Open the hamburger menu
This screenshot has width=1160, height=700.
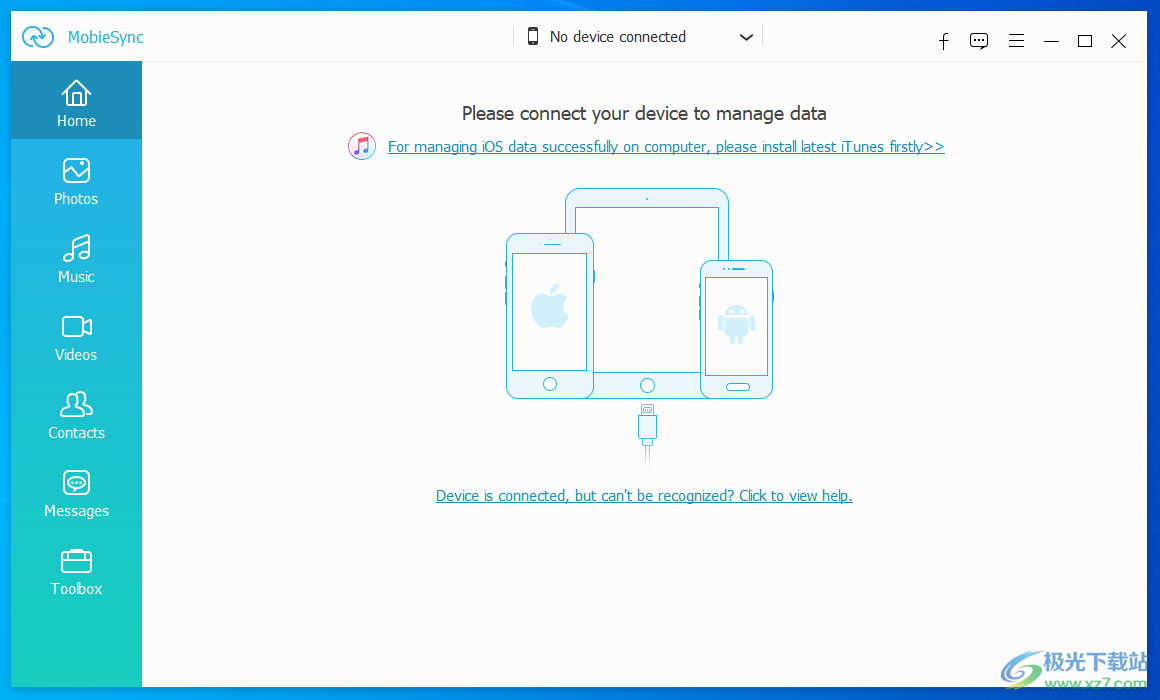pyautogui.click(x=1016, y=41)
